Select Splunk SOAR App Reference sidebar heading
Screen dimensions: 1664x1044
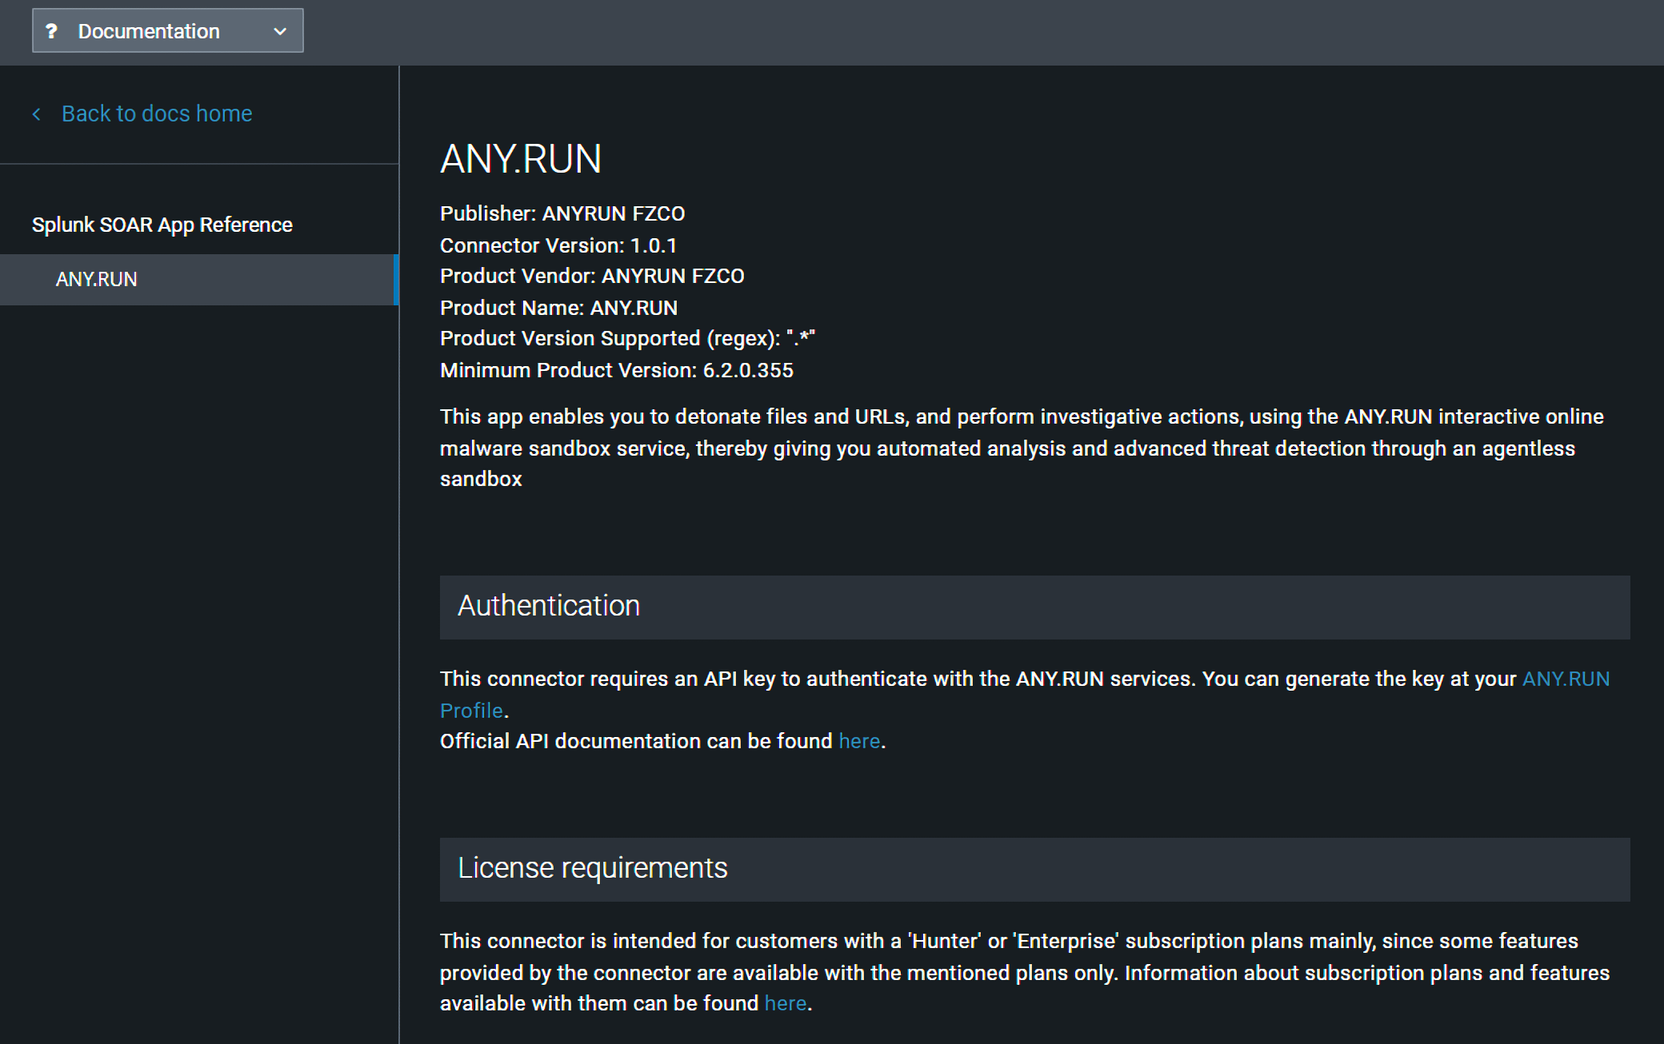162,225
